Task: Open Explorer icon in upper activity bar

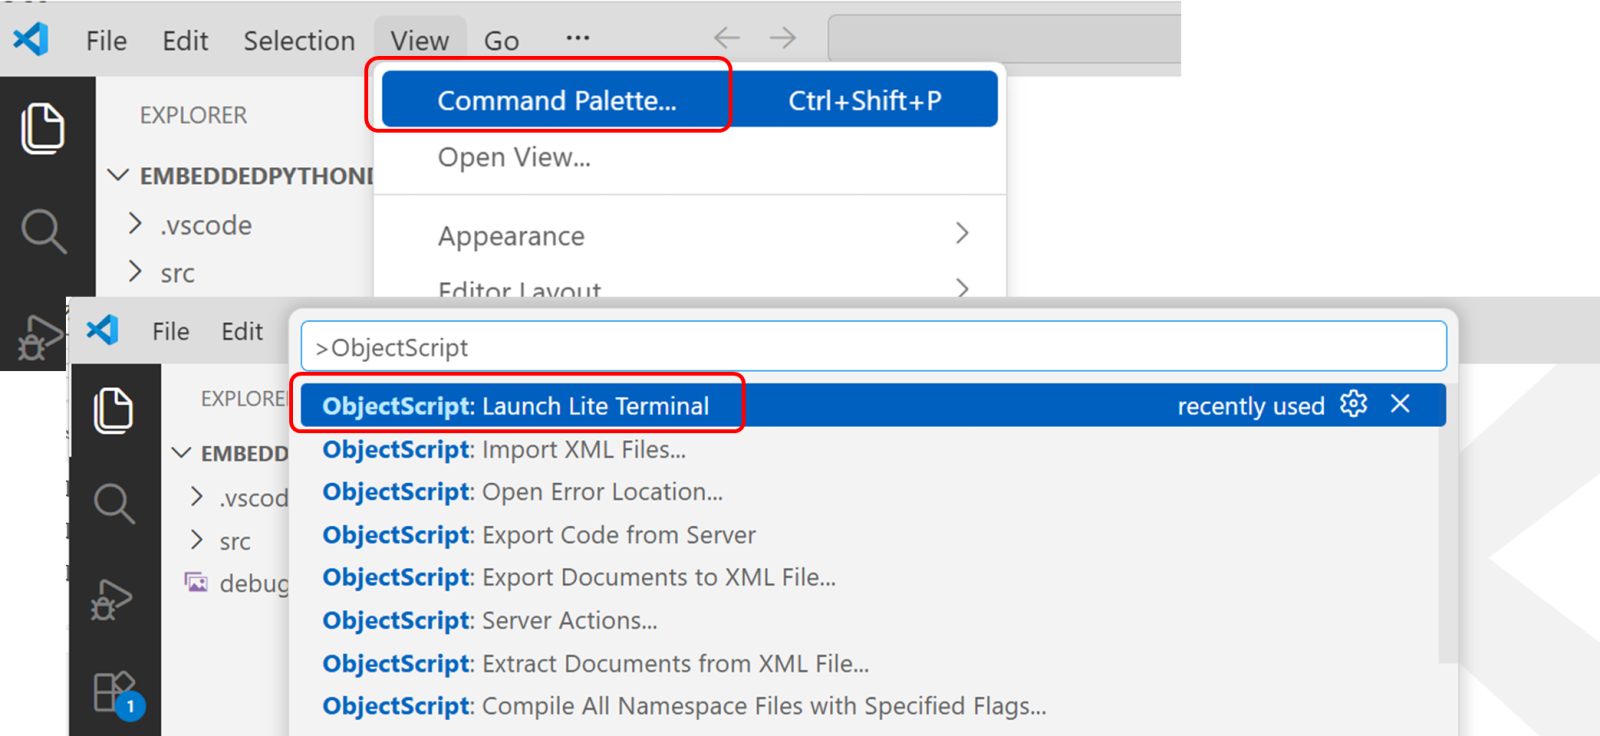Action: pos(43,128)
